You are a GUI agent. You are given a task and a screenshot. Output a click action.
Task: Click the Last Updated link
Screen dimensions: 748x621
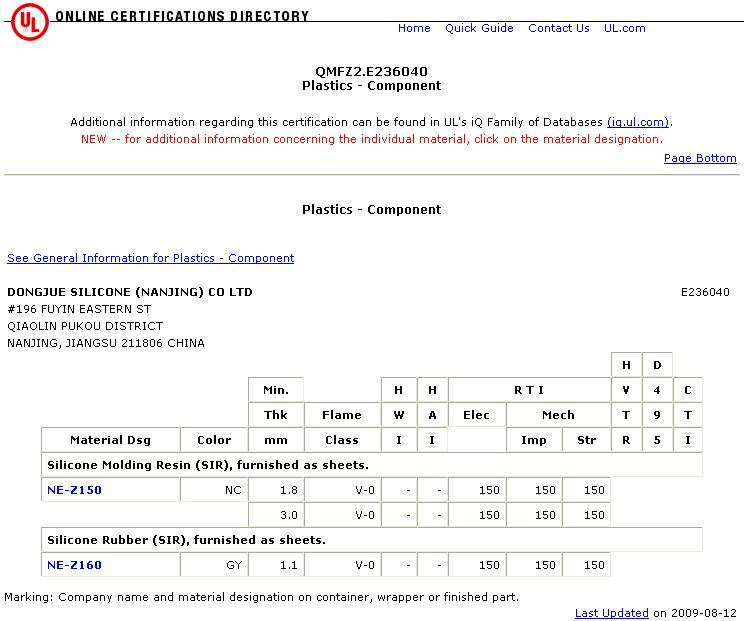point(612,613)
